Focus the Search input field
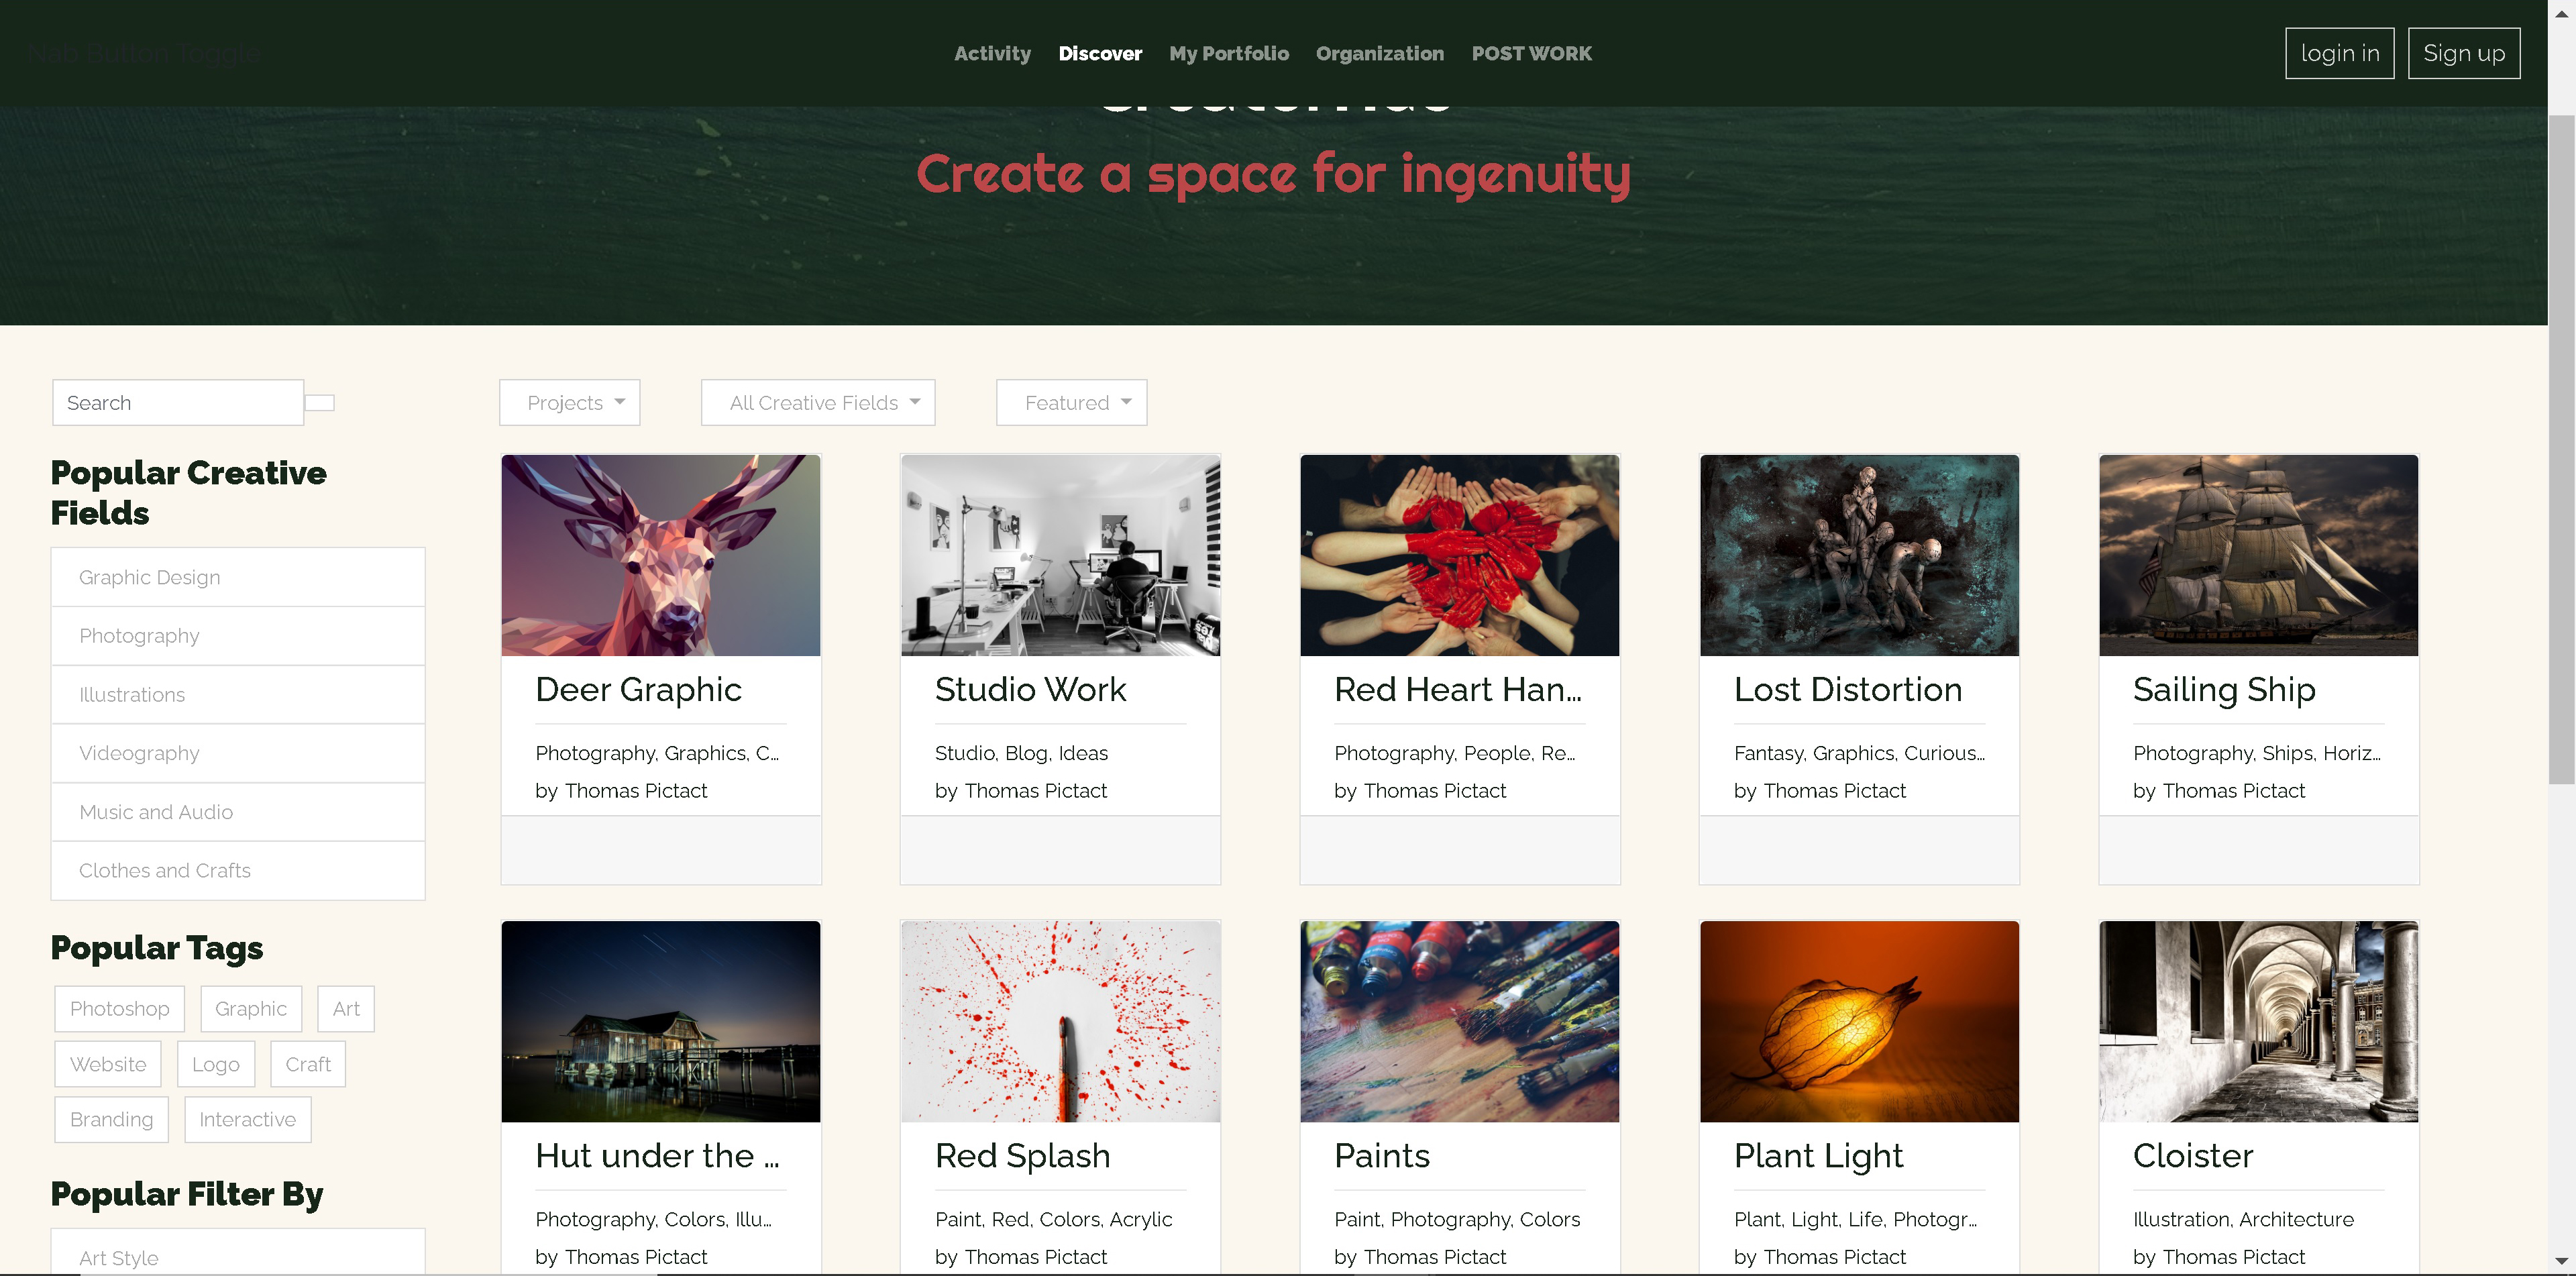This screenshot has width=2576, height=1276. tap(178, 402)
